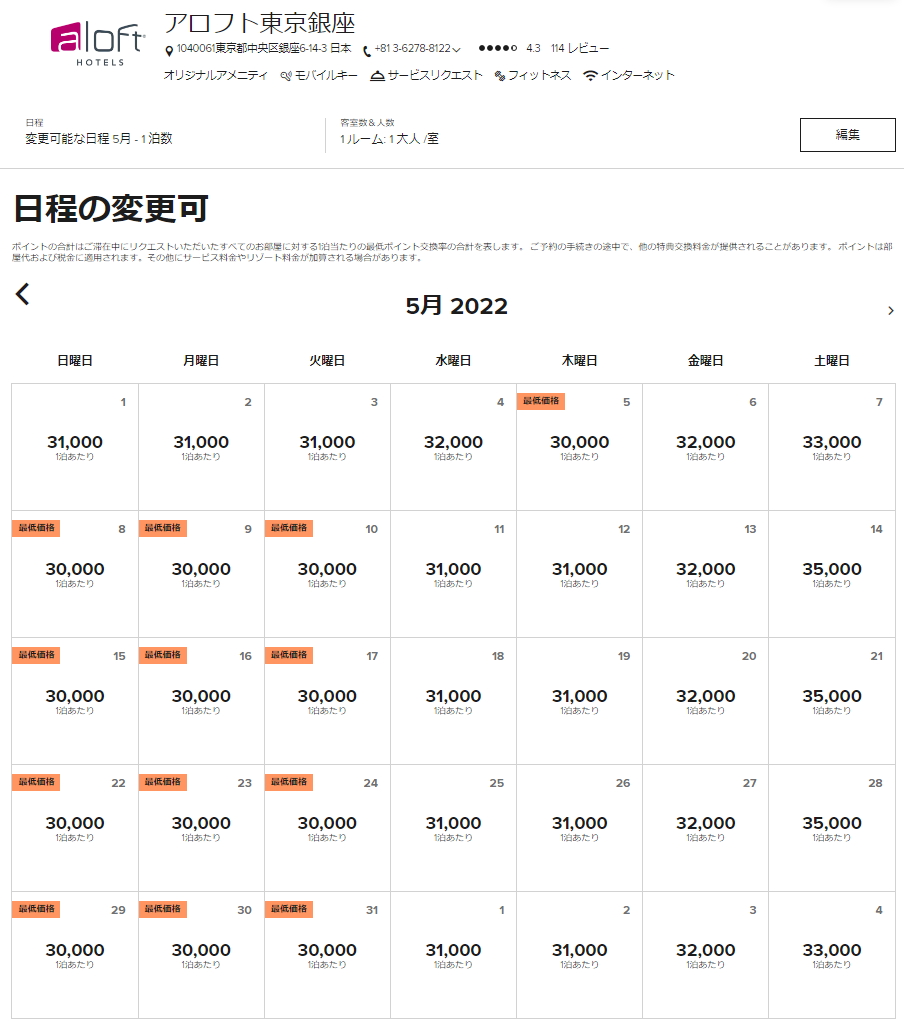Choose May 18 date cell
Image resolution: width=904 pixels, height=1029 pixels.
(453, 700)
